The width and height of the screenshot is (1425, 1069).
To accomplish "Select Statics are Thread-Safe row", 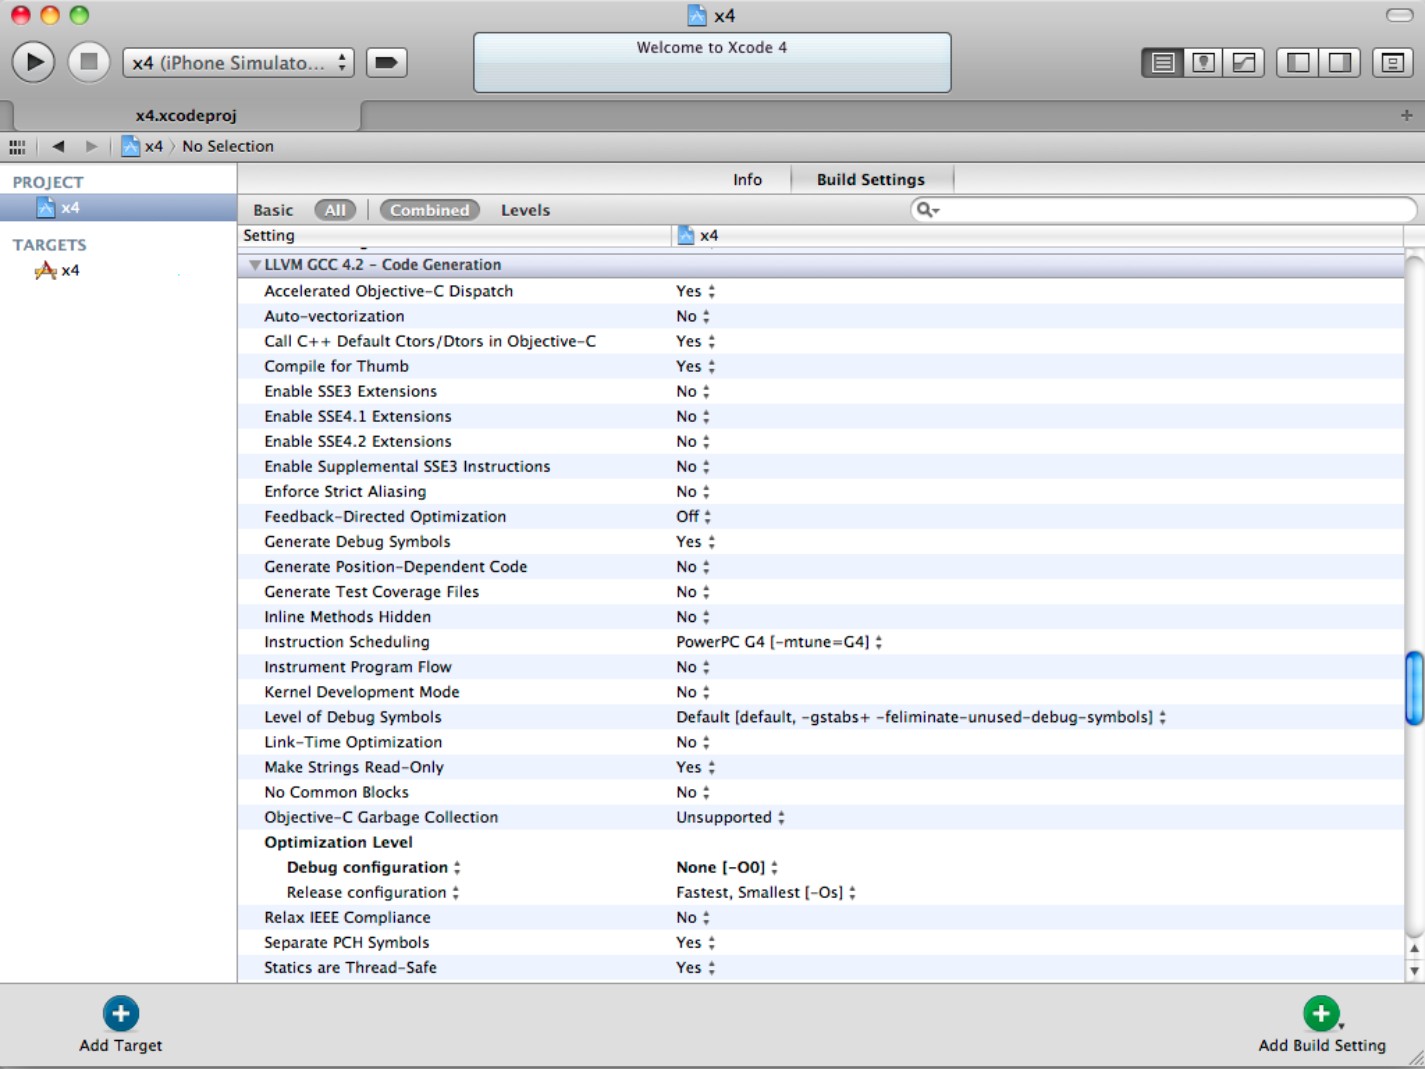I will [x=820, y=967].
